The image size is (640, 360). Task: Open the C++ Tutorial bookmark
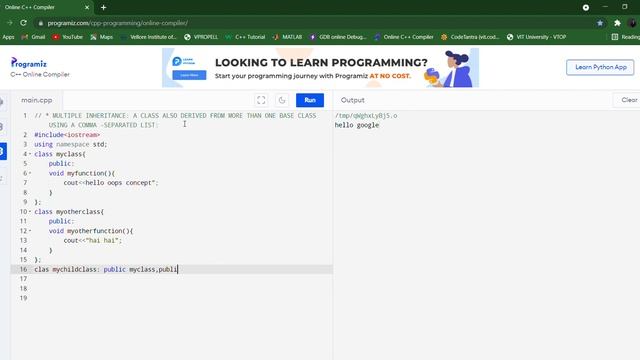[x=245, y=37]
